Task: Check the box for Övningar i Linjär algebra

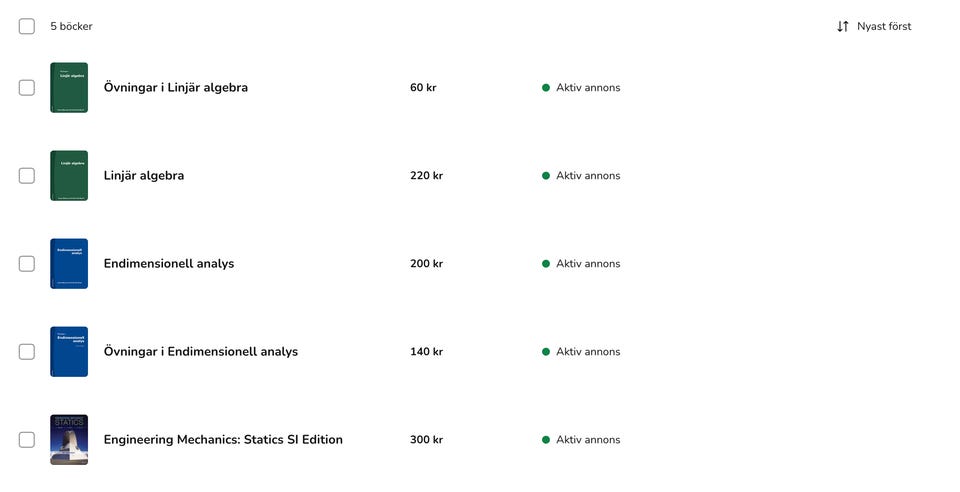Action: point(27,88)
